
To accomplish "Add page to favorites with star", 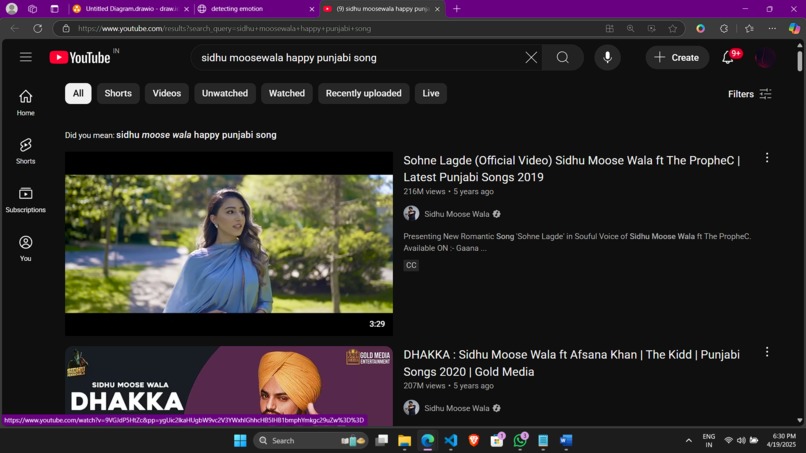I will coord(672,29).
